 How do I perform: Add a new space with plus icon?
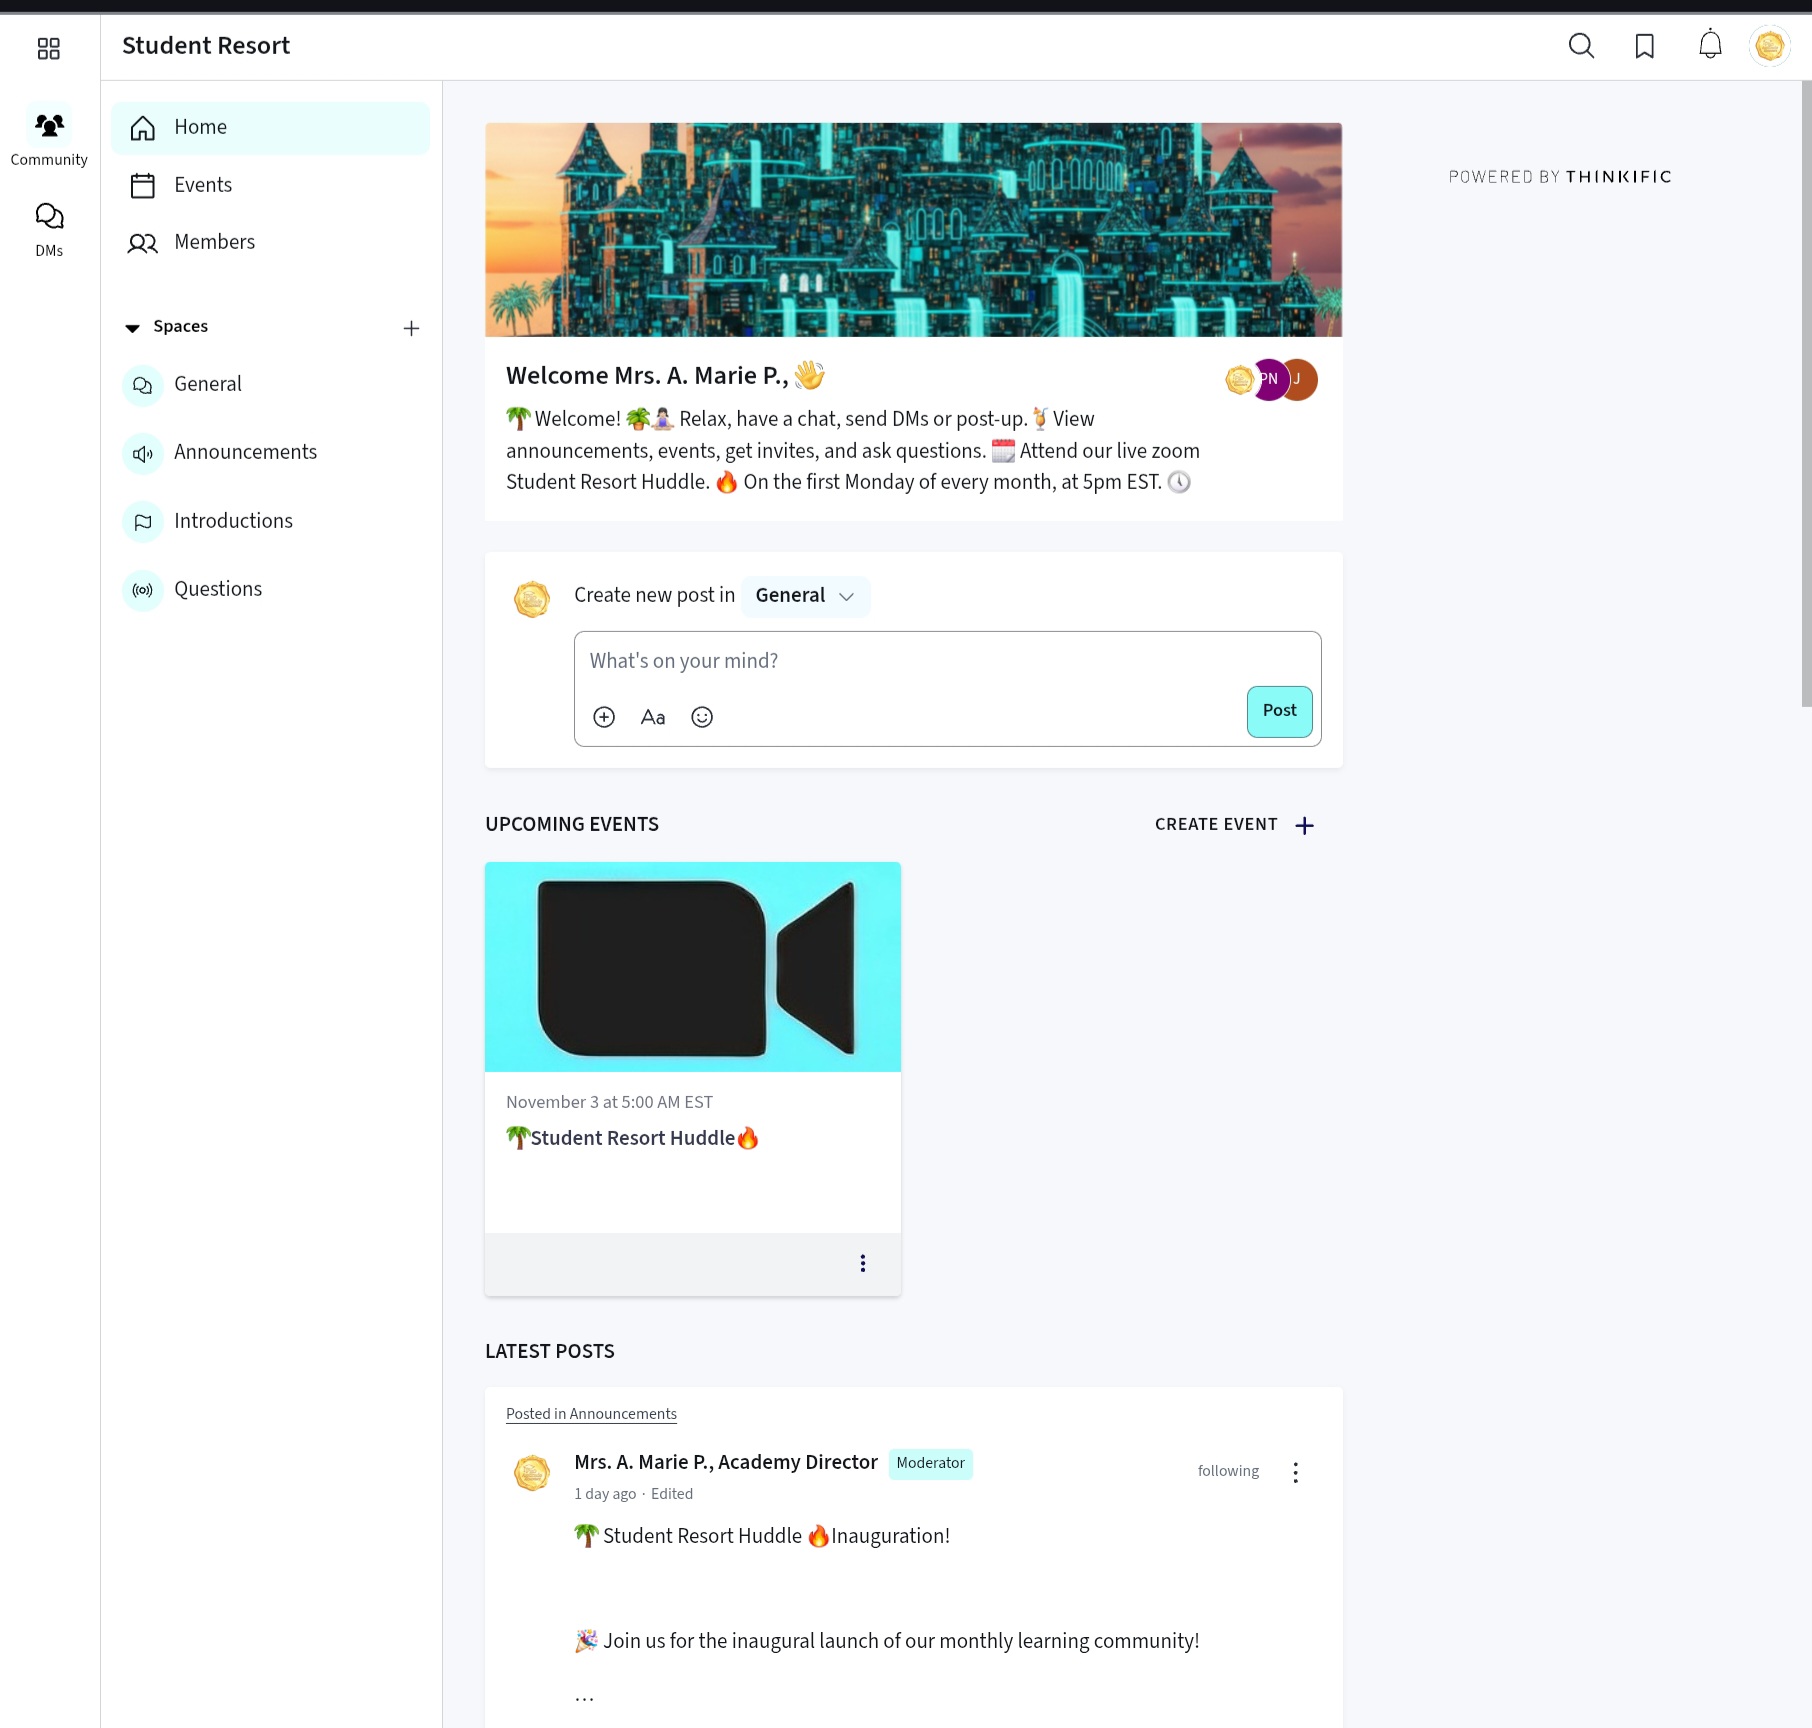coord(411,328)
